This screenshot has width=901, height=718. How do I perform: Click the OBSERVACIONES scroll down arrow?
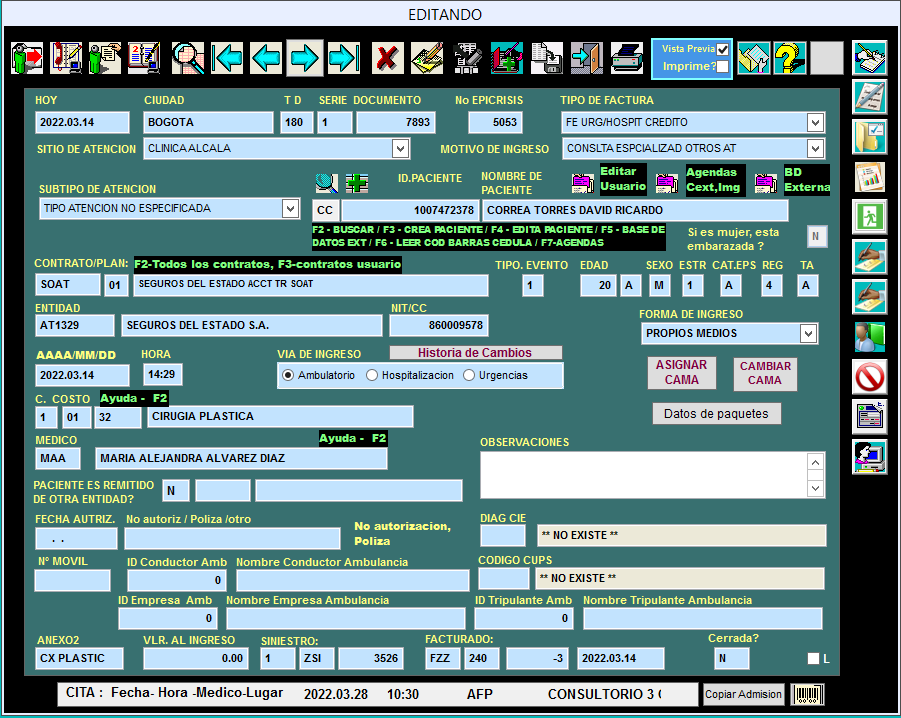(815, 488)
